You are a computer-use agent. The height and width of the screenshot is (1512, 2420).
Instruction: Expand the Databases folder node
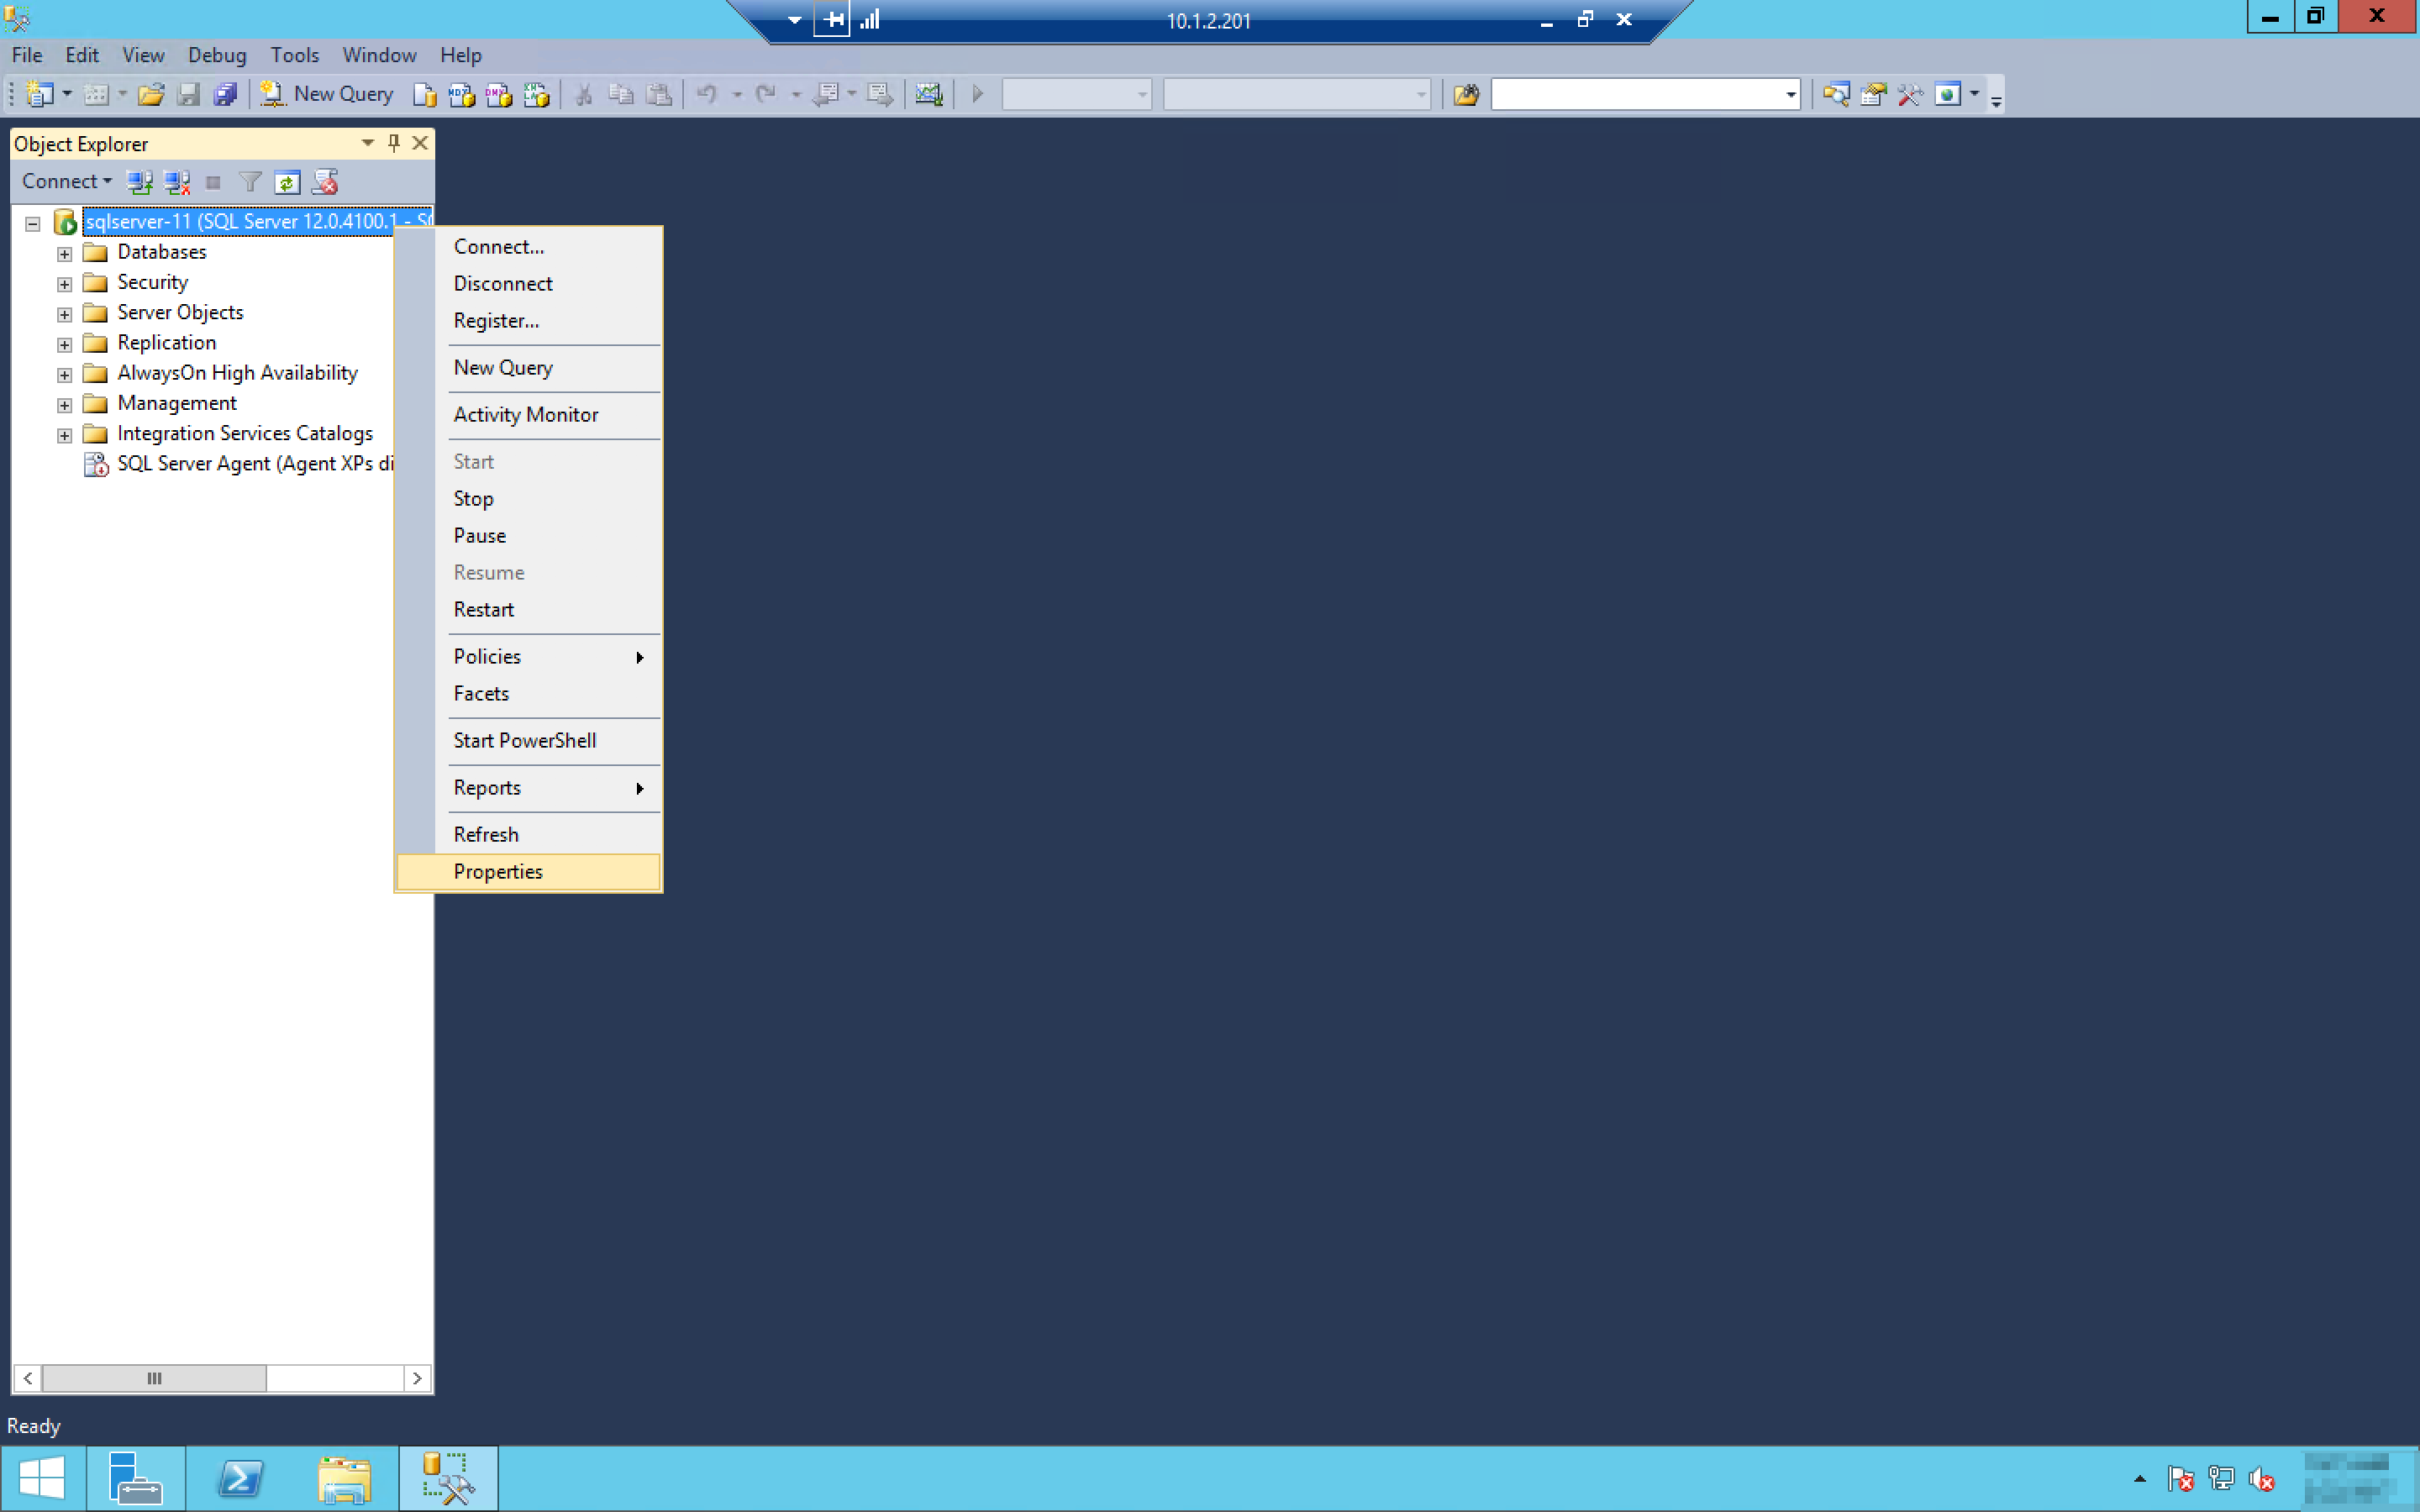[65, 254]
